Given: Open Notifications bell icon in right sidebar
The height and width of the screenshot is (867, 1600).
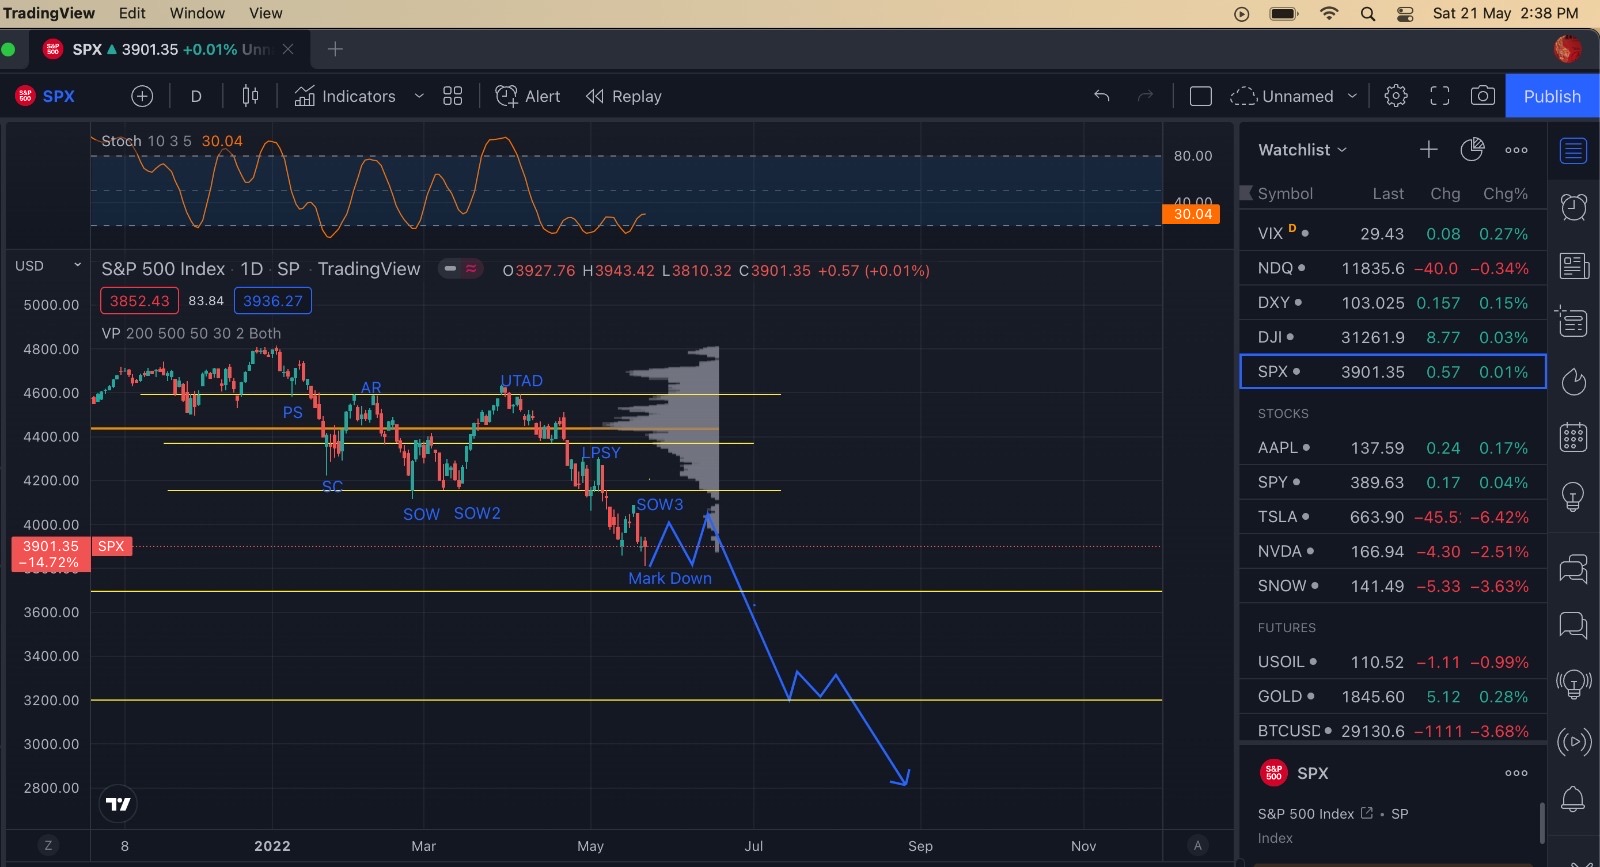Looking at the screenshot, I should 1573,799.
